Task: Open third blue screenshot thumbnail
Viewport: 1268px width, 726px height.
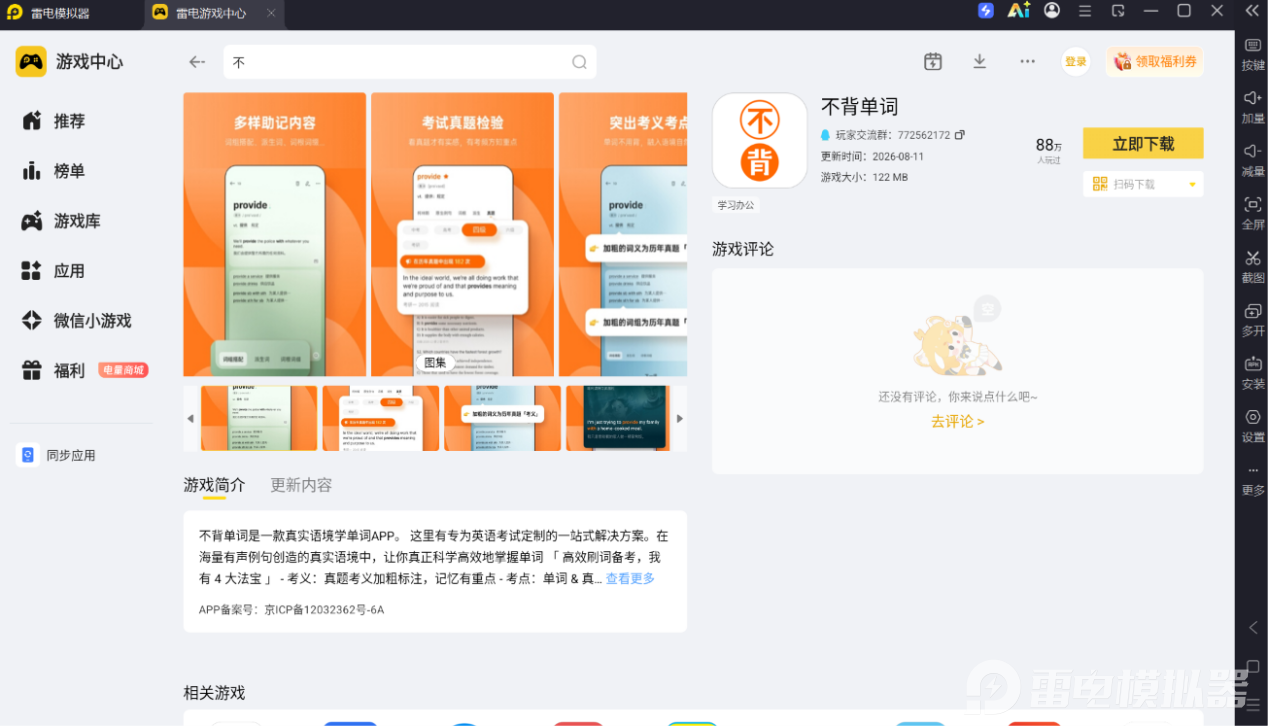Action: [502, 418]
